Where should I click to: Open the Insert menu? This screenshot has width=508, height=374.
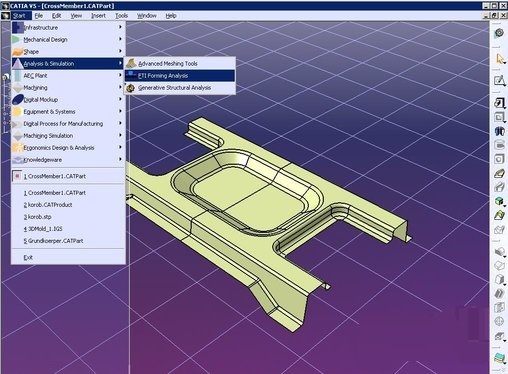pos(98,16)
